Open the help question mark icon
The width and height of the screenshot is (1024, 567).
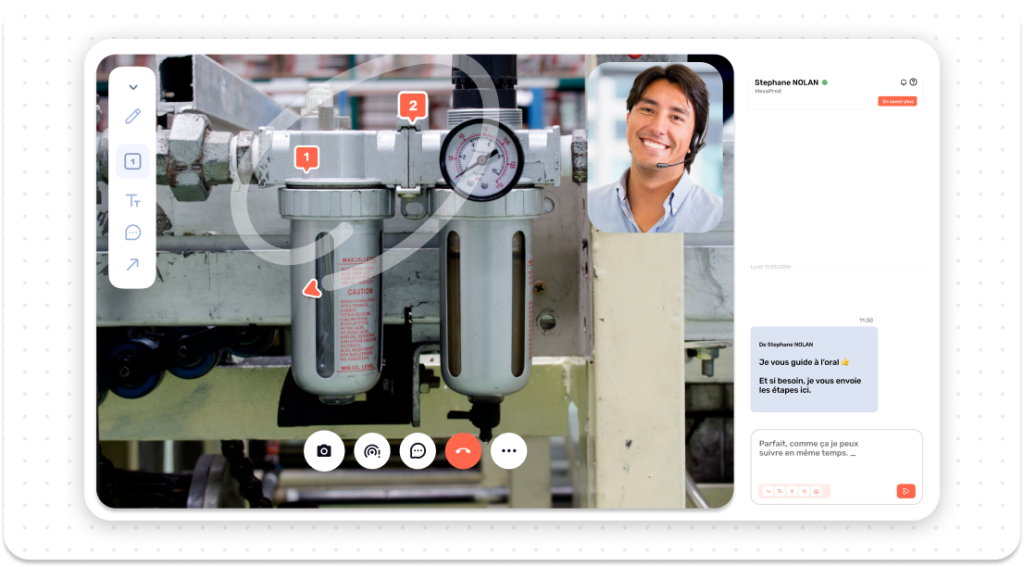(913, 82)
